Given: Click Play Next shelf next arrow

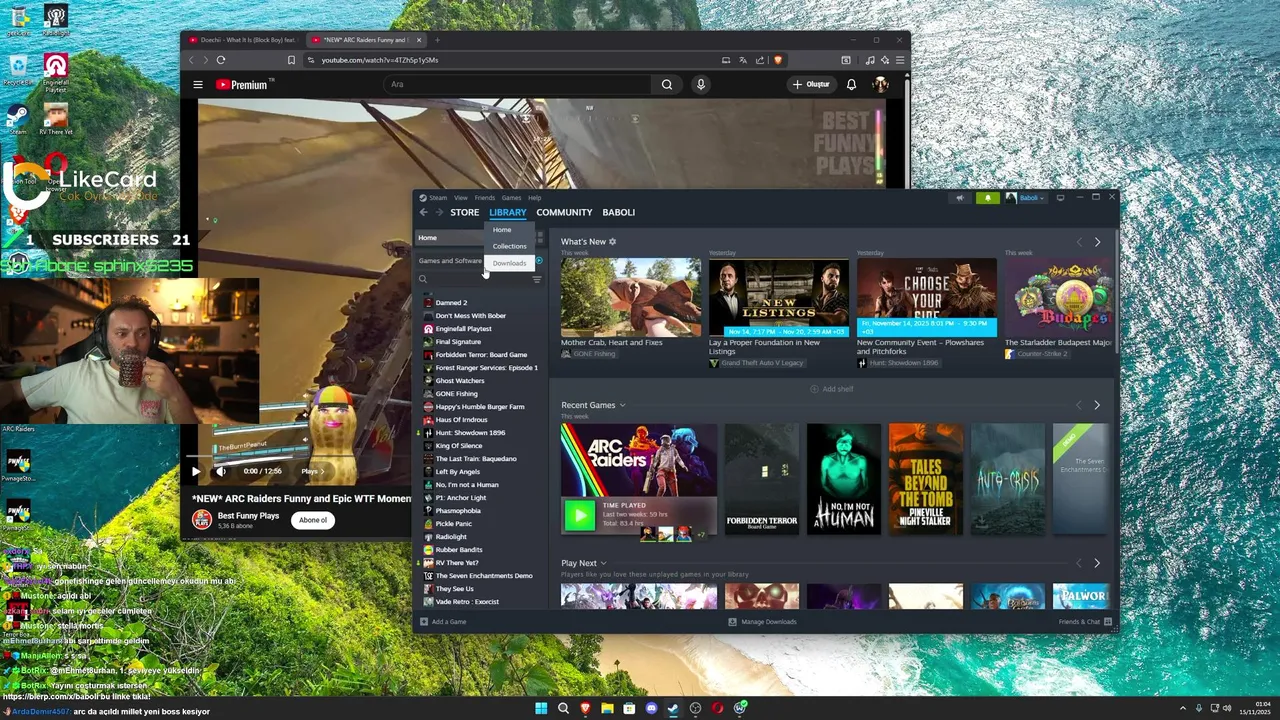Looking at the screenshot, I should point(1097,563).
